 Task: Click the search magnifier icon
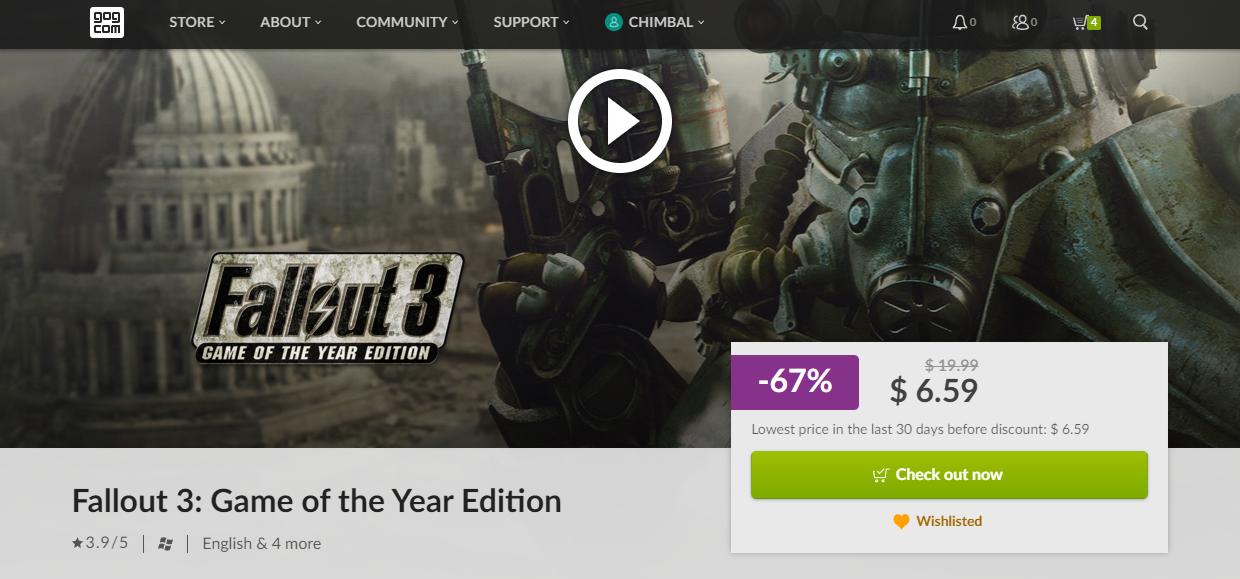[x=1140, y=22]
